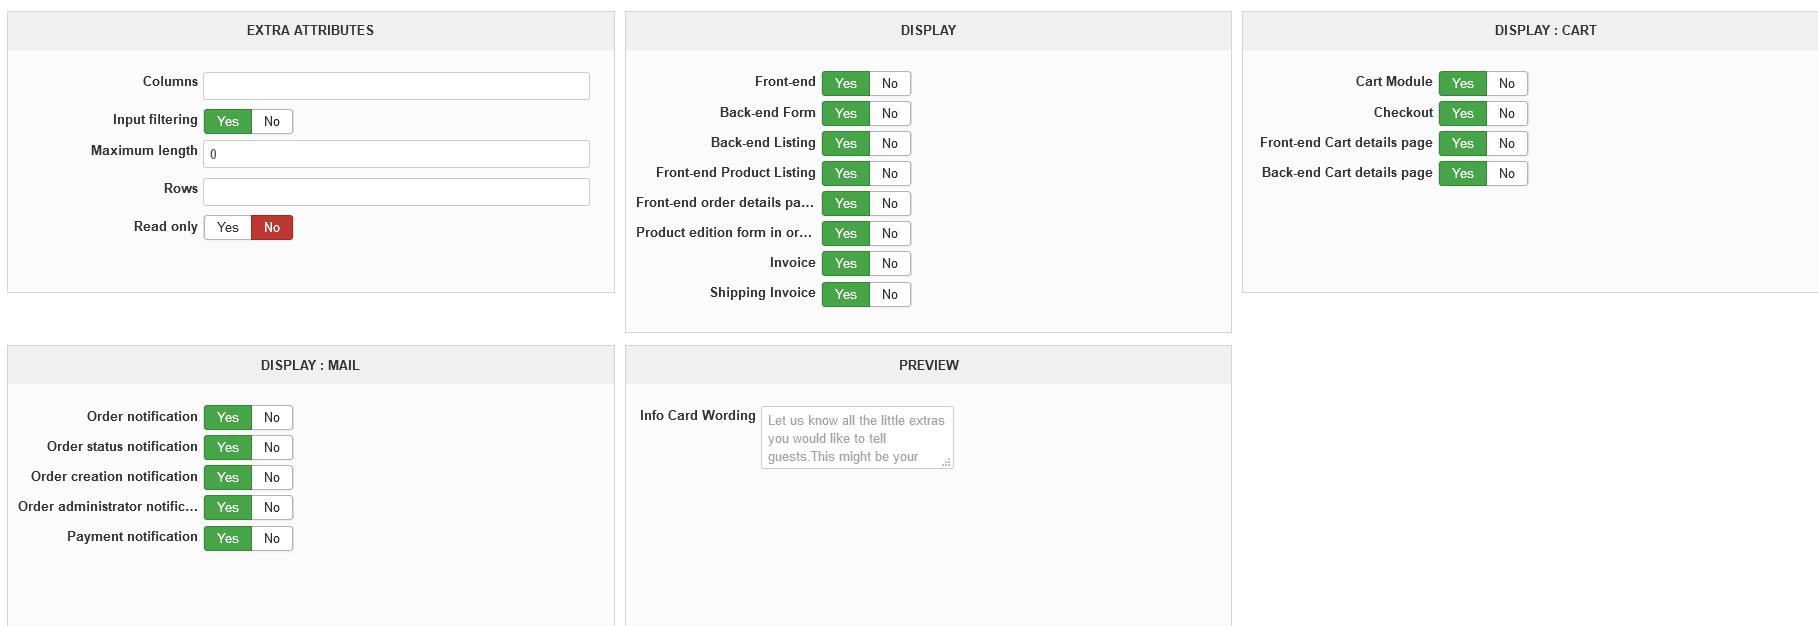Set Back-end Listing to No
This screenshot has width=1818, height=626.
(890, 144)
